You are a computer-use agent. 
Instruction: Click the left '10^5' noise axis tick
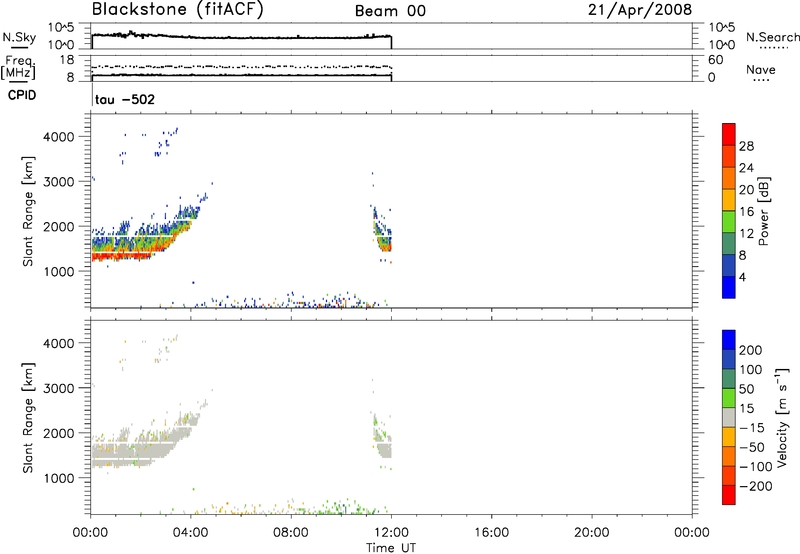tap(61, 27)
